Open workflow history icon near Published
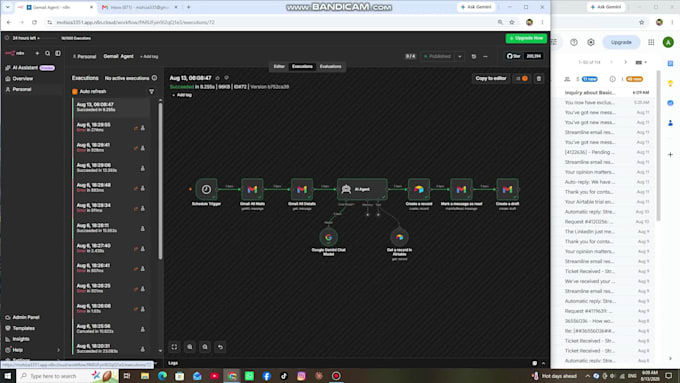680x383 pixels. [474, 56]
